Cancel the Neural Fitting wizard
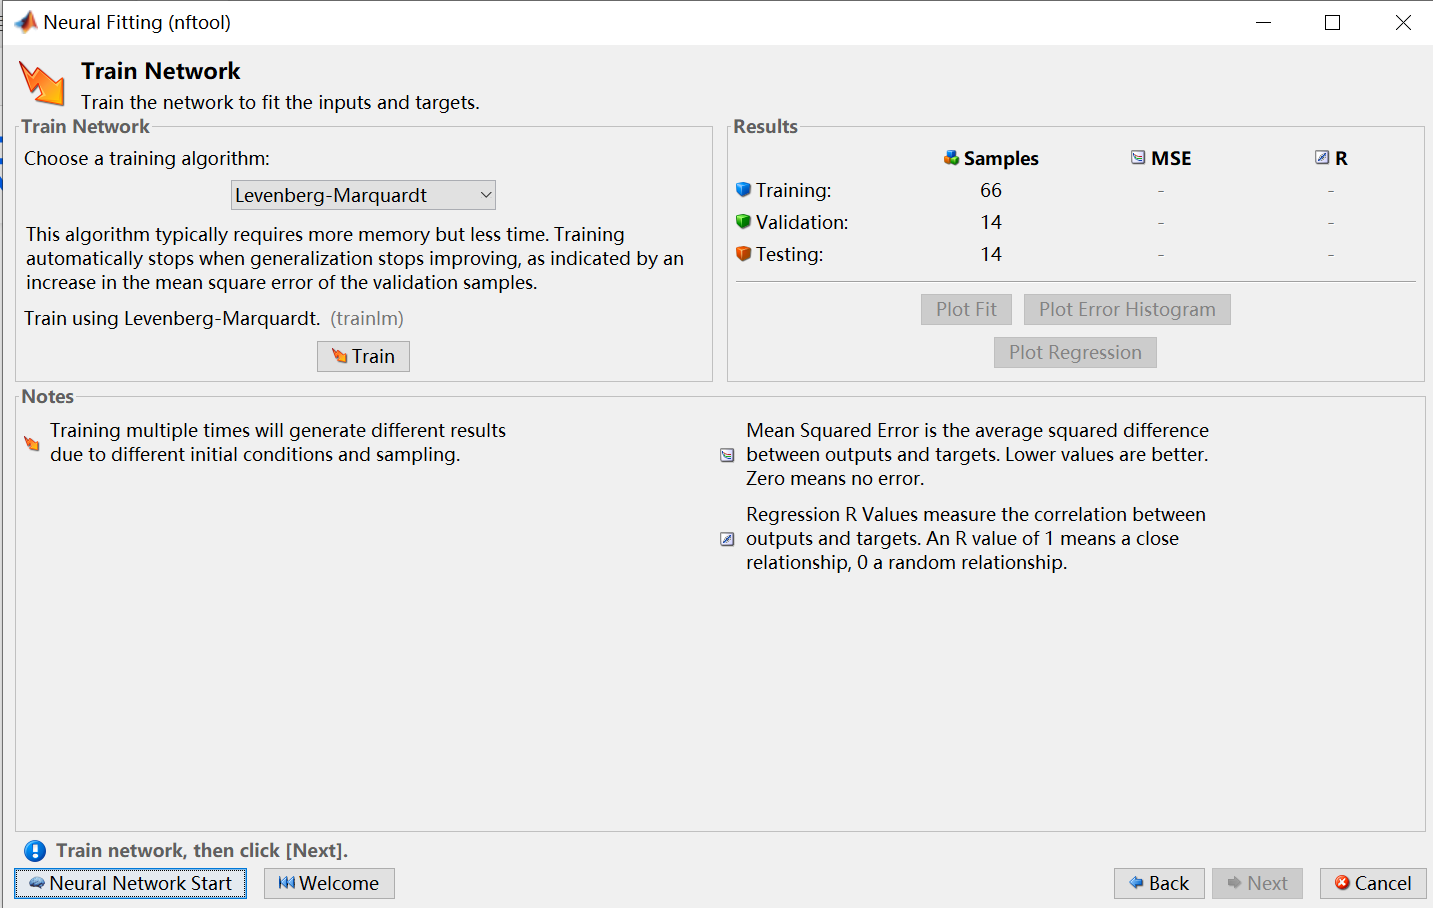 point(1373,883)
